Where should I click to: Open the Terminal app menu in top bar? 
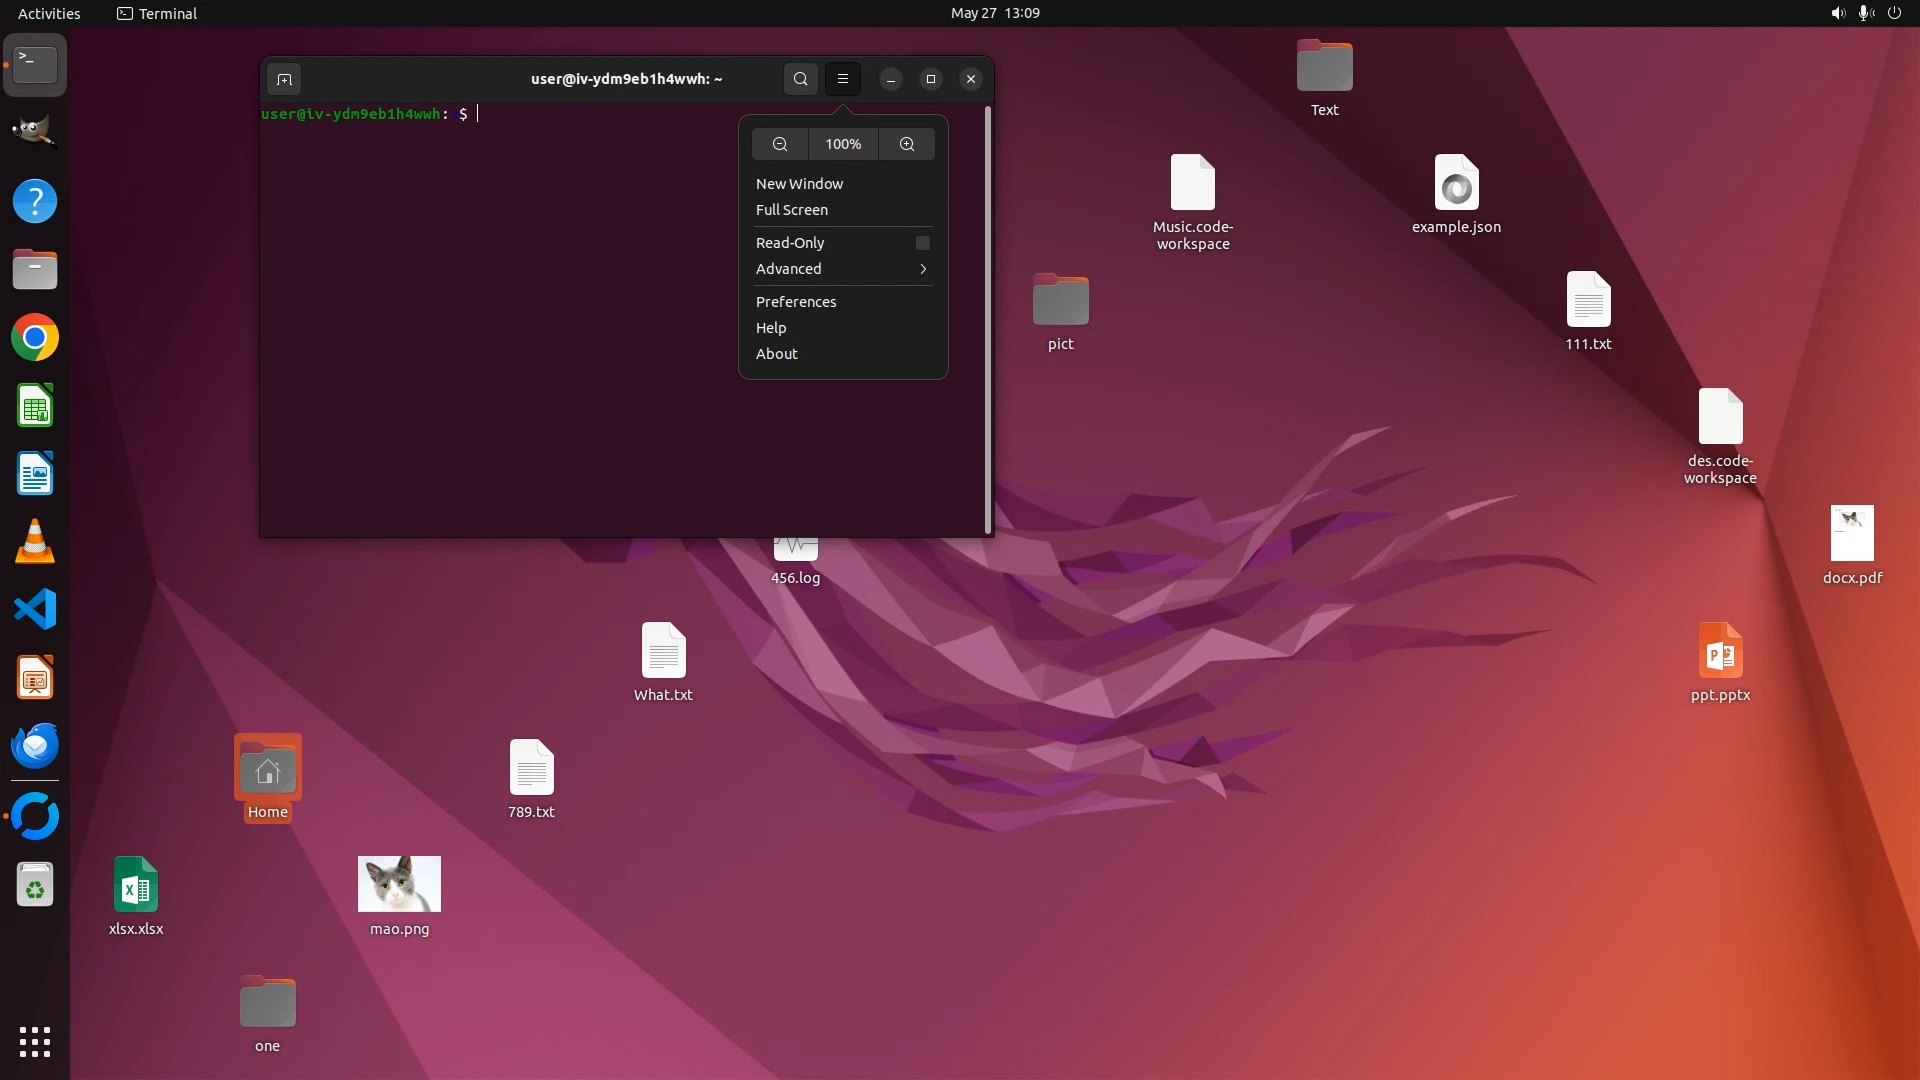157,13
